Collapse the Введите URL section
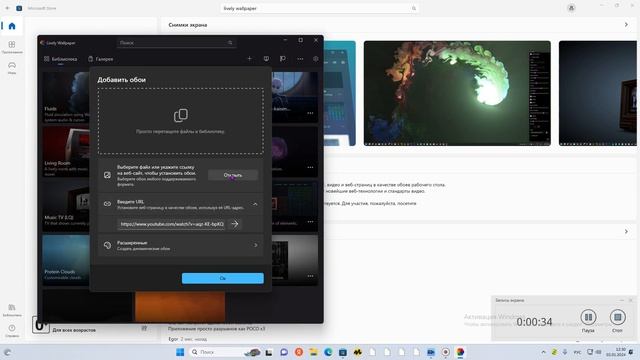The height and width of the screenshot is (360, 640). (x=255, y=204)
